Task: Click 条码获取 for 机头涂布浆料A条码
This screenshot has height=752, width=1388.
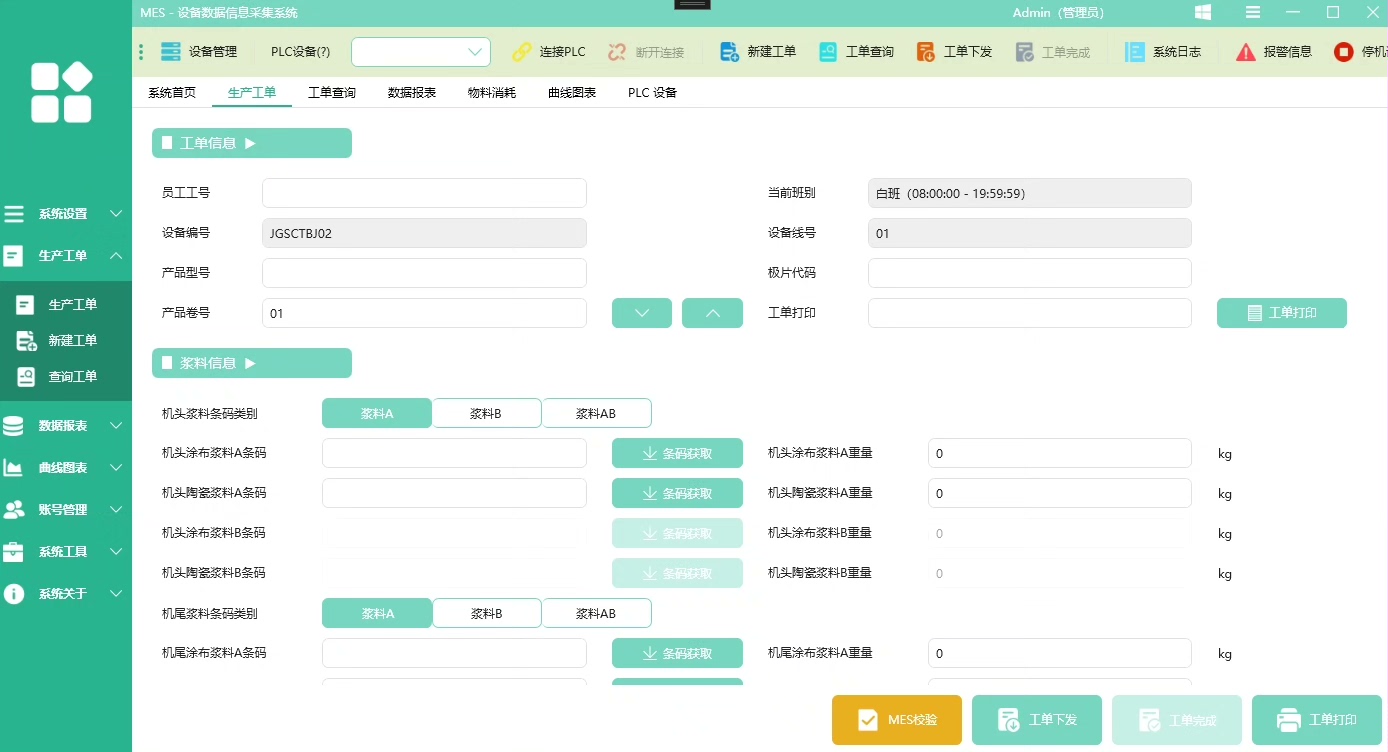Action: point(677,453)
